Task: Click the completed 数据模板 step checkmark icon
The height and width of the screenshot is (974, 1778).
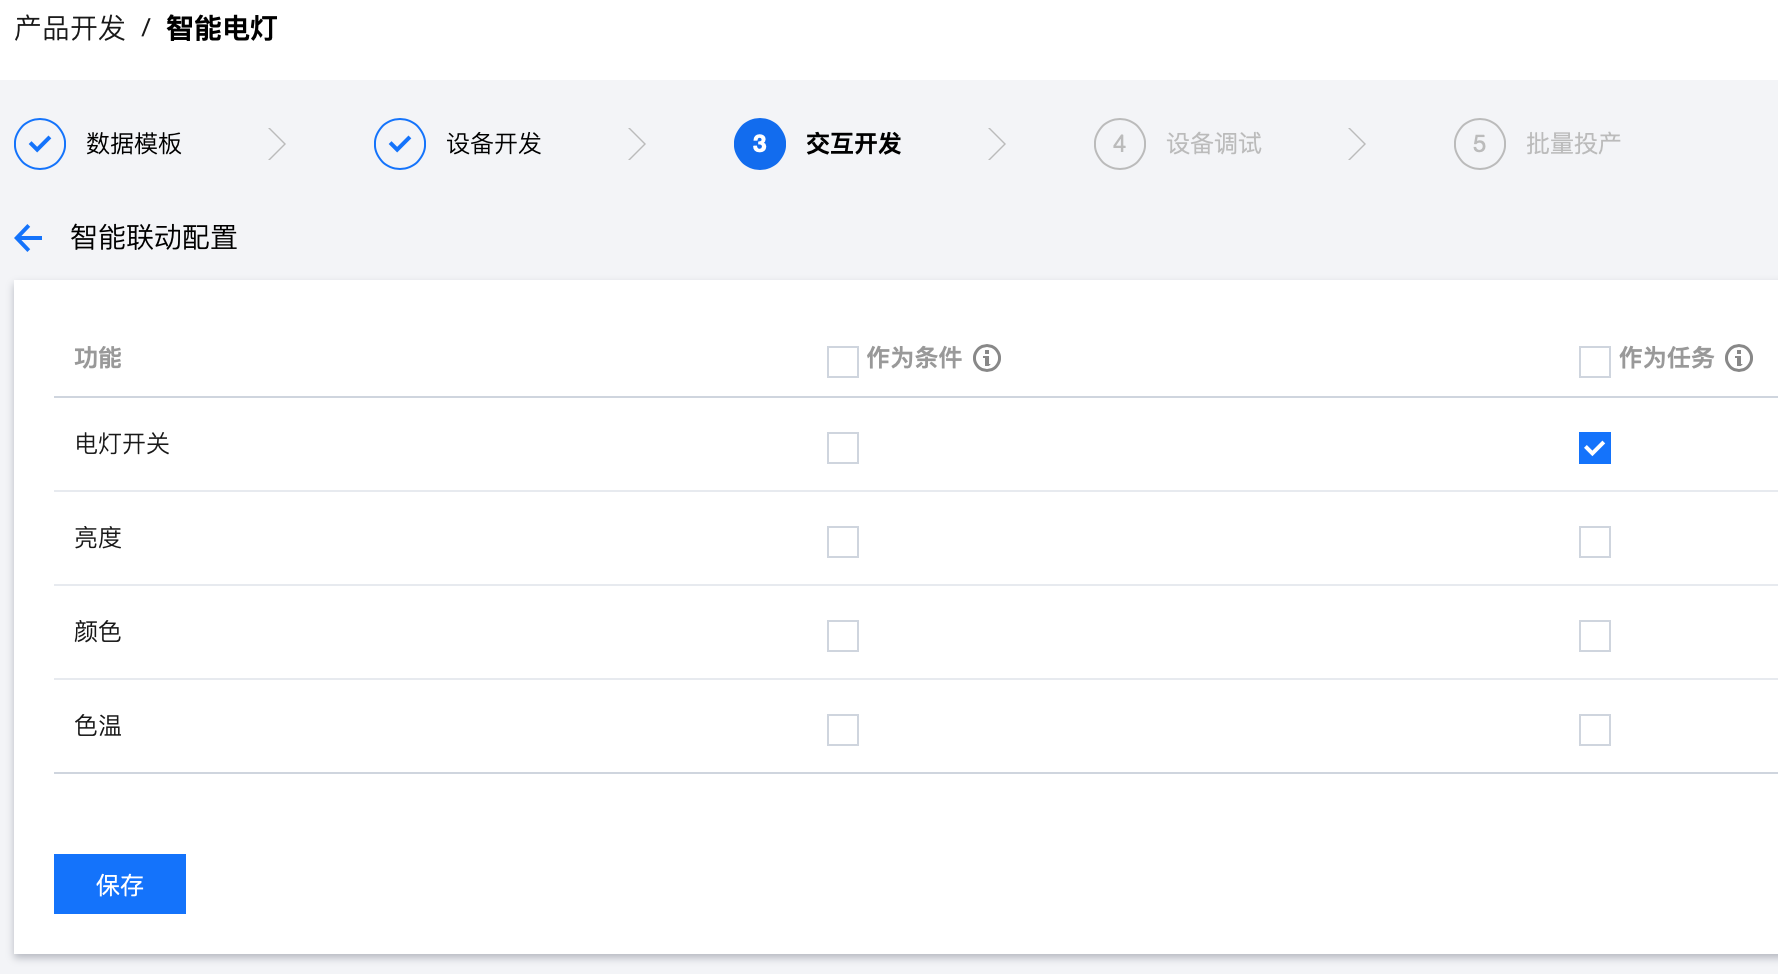Action: coord(40,144)
